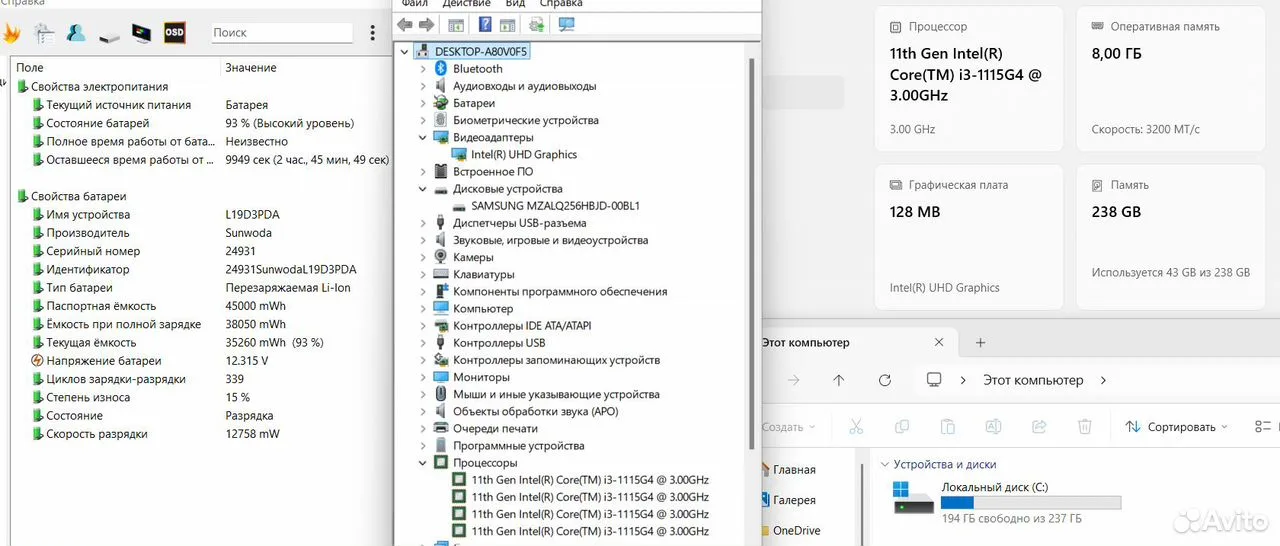Screen dimensions: 1280x546
Task: Click the PC icon in Explorer address bar
Action: tap(934, 380)
